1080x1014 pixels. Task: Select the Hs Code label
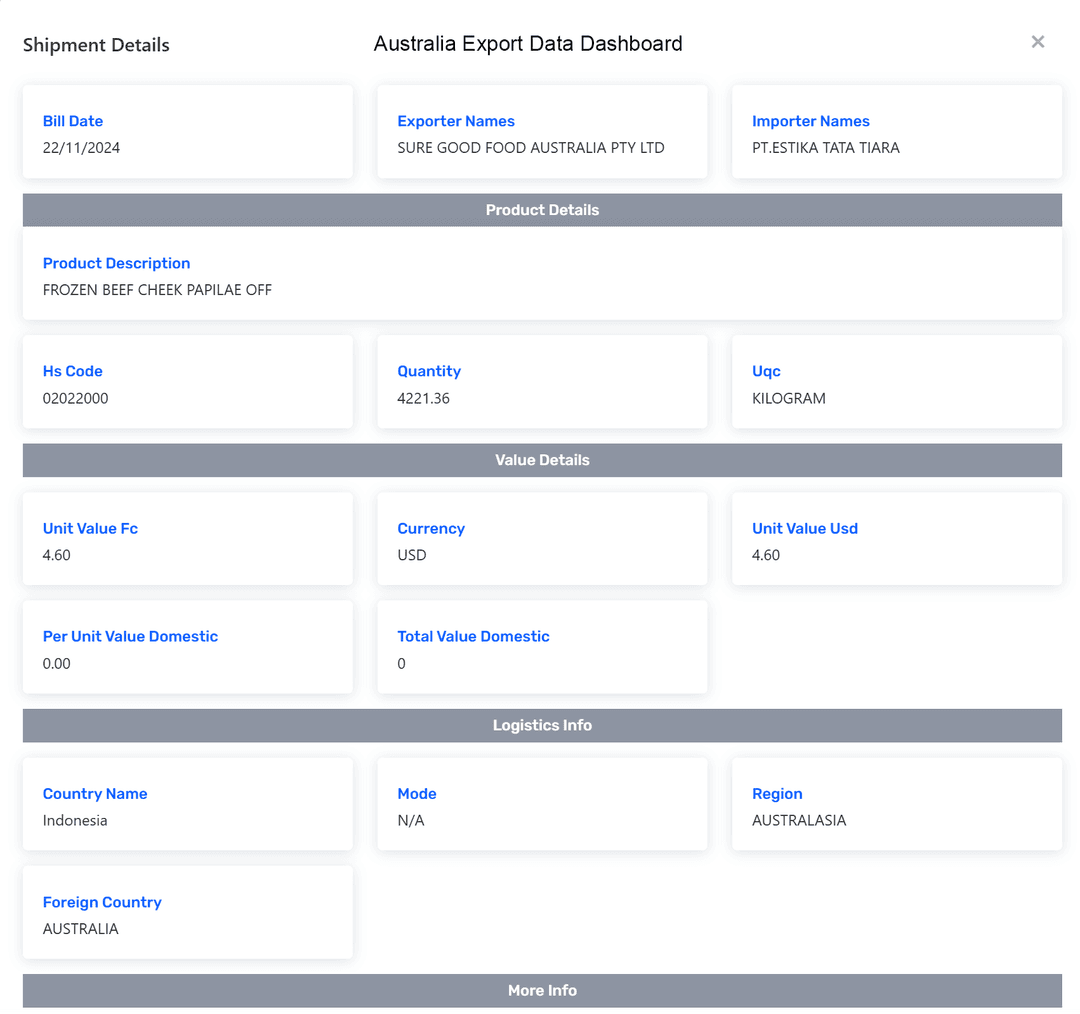tap(72, 371)
